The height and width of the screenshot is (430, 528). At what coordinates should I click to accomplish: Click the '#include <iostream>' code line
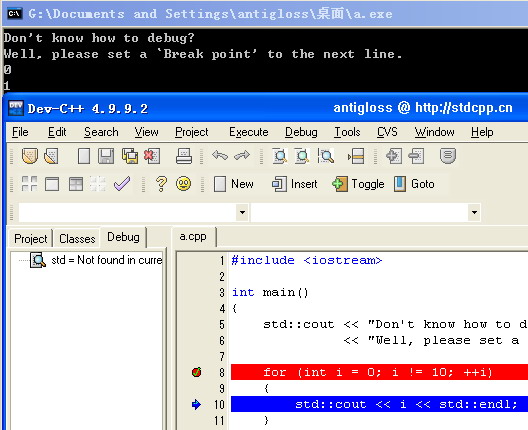click(x=307, y=260)
